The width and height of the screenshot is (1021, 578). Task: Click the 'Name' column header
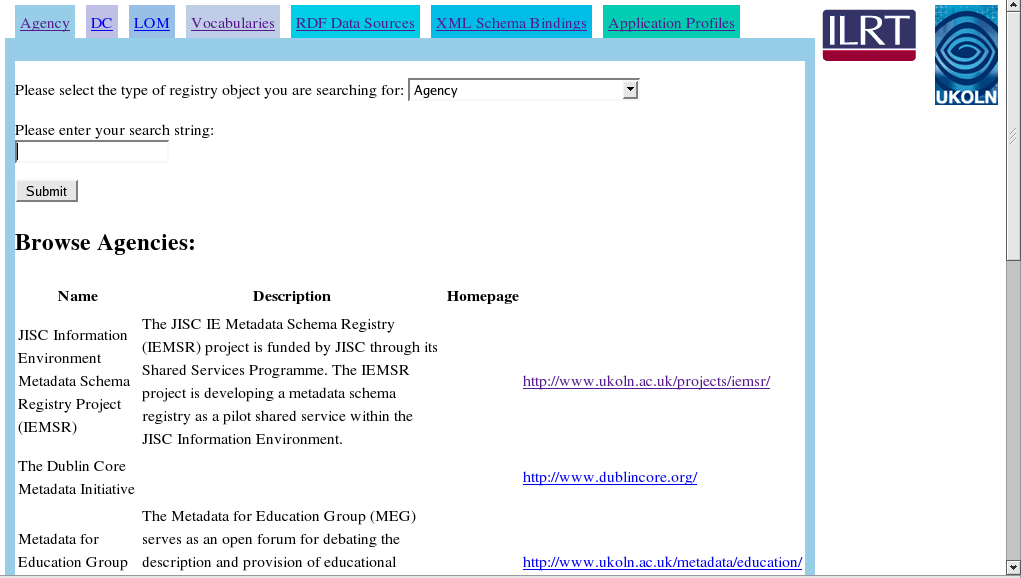tap(77, 296)
